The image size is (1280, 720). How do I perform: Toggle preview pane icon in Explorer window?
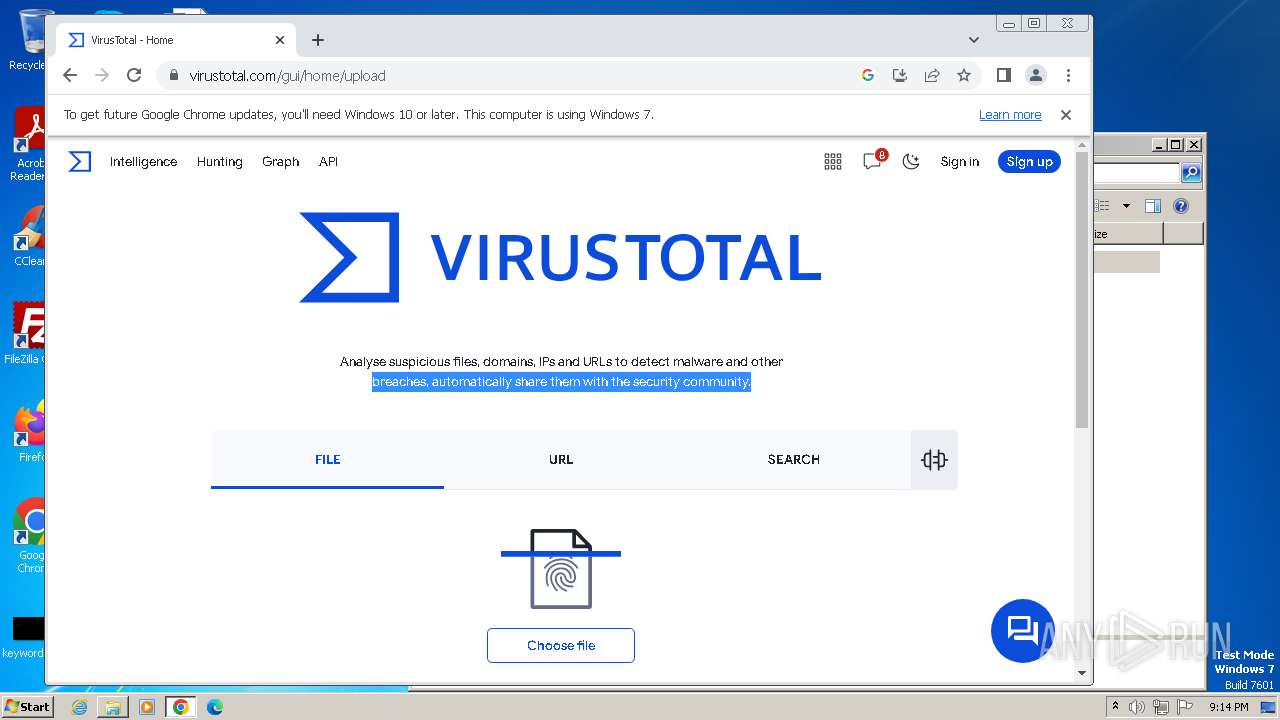pos(1153,206)
